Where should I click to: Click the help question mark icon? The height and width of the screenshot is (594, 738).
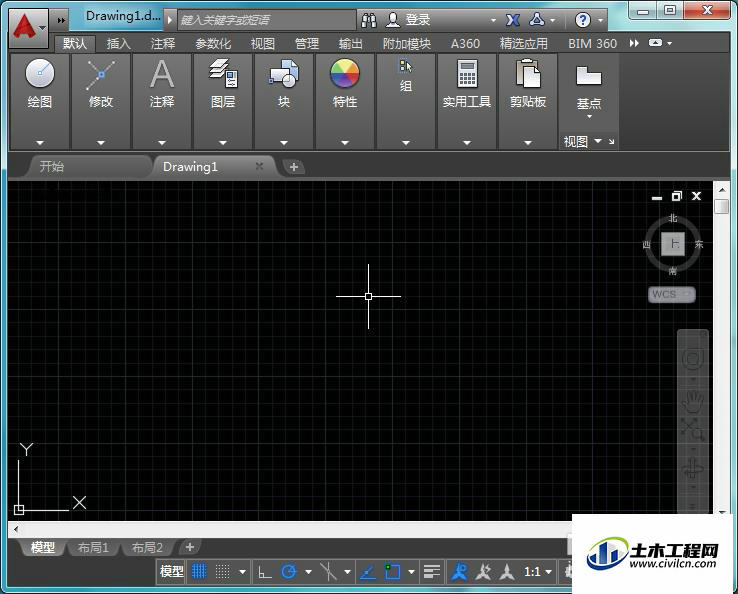(x=583, y=20)
